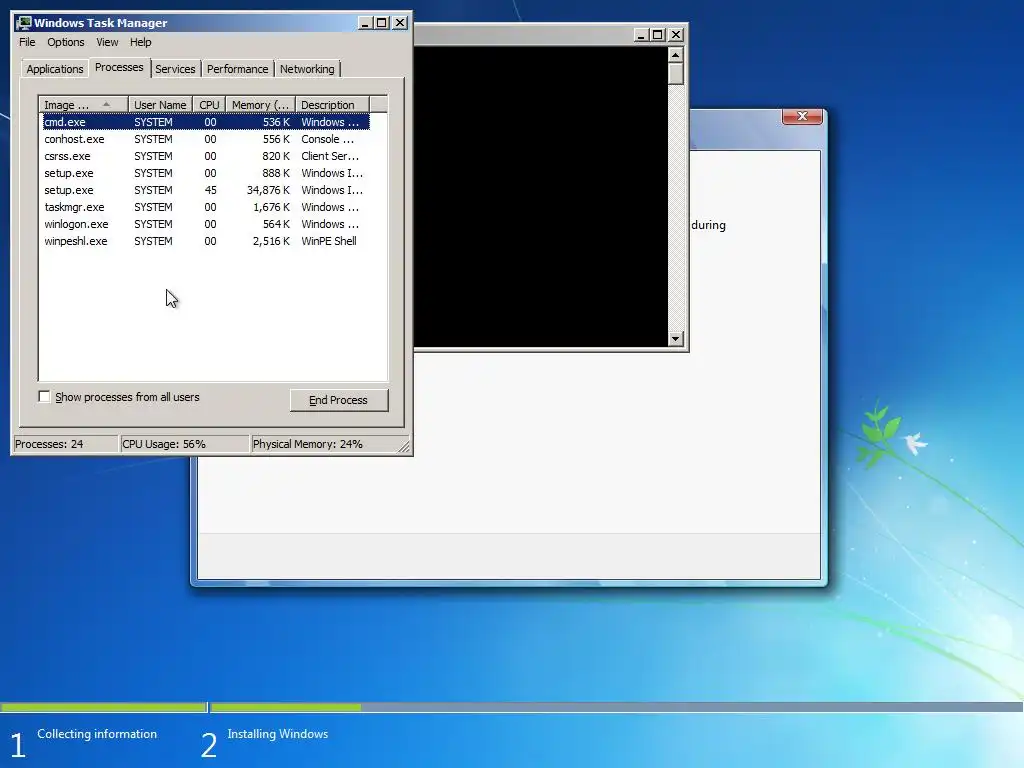Screen dimensions: 1024x768
Task: Open the Performance tab
Action: 237,69
